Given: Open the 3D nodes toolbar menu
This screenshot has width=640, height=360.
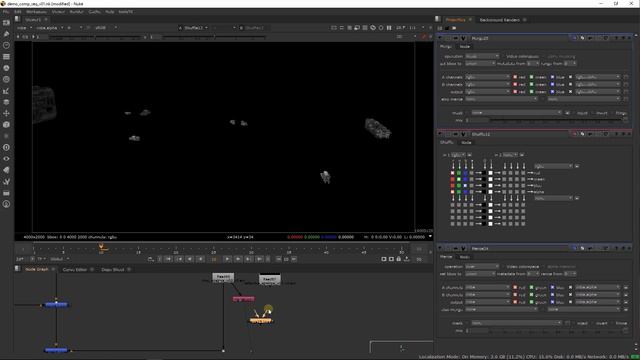Looking at the screenshot, I should (6, 125).
